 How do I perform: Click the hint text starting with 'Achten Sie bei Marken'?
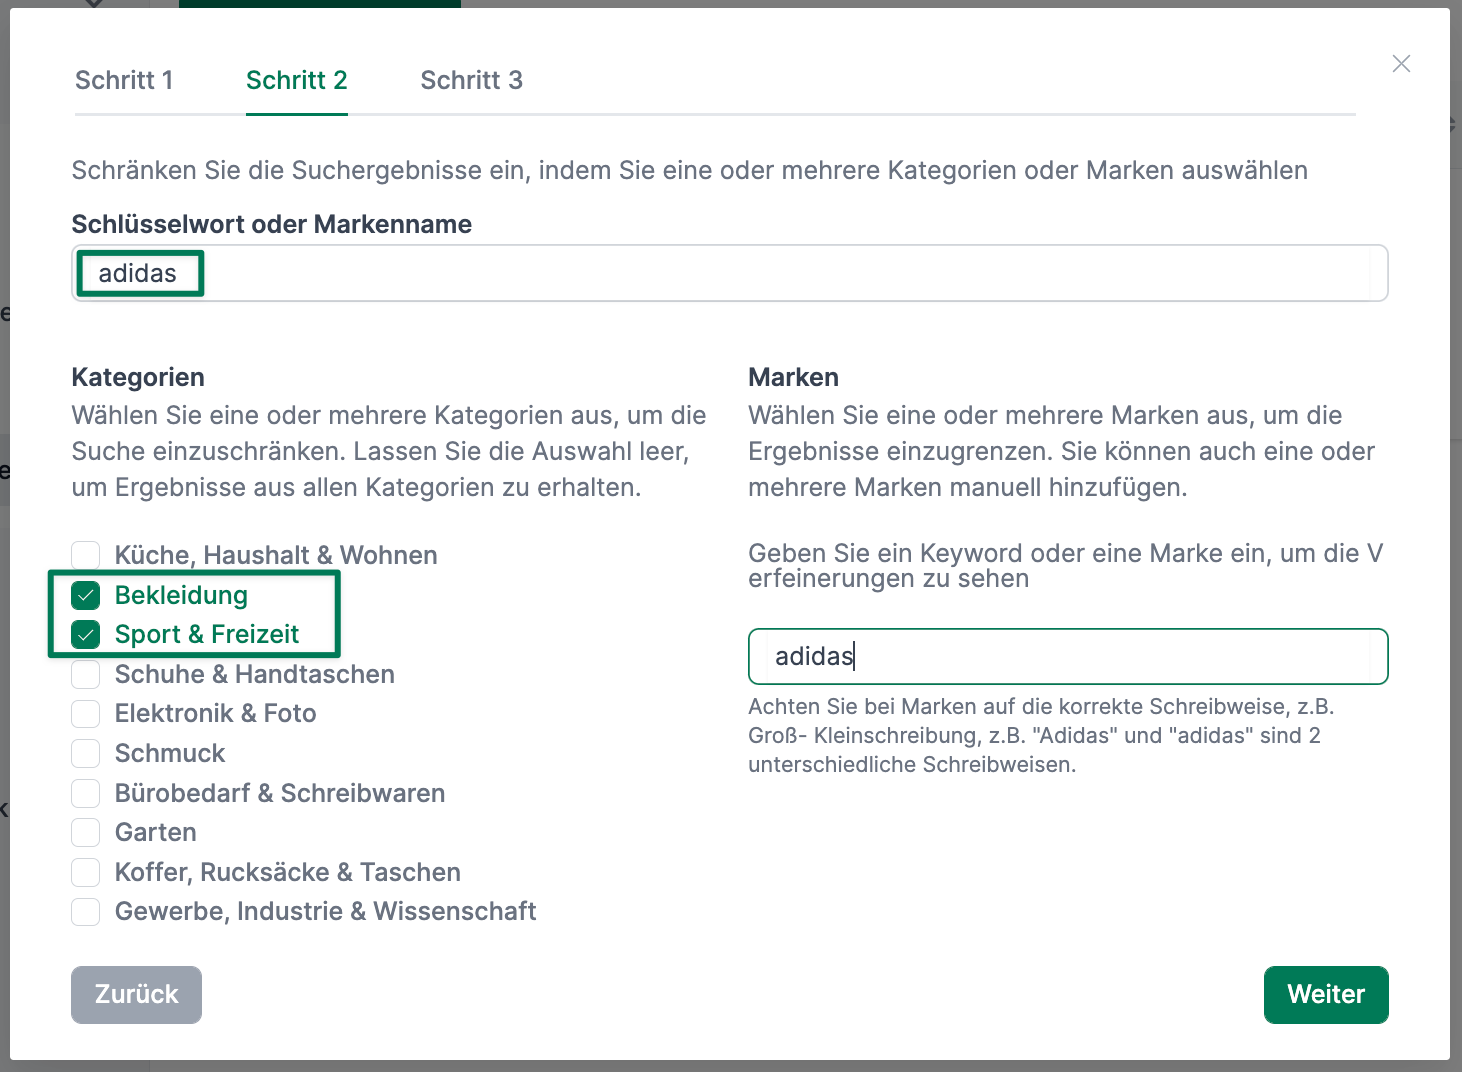[1041, 735]
